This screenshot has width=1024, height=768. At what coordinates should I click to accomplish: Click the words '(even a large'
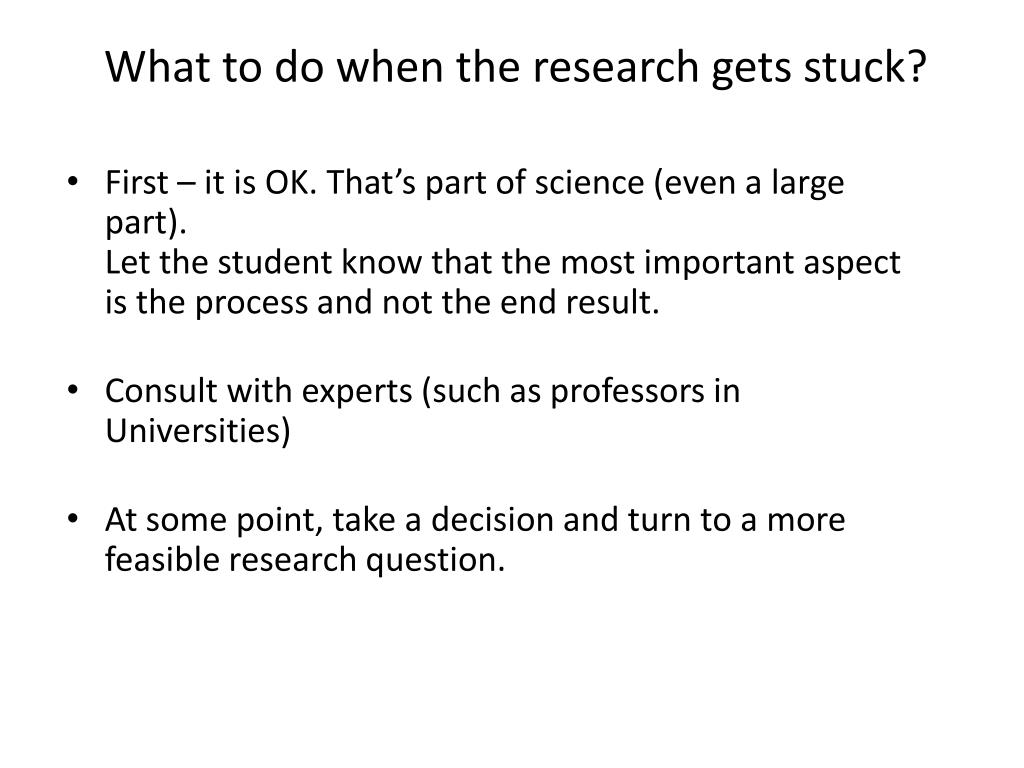coord(749,183)
